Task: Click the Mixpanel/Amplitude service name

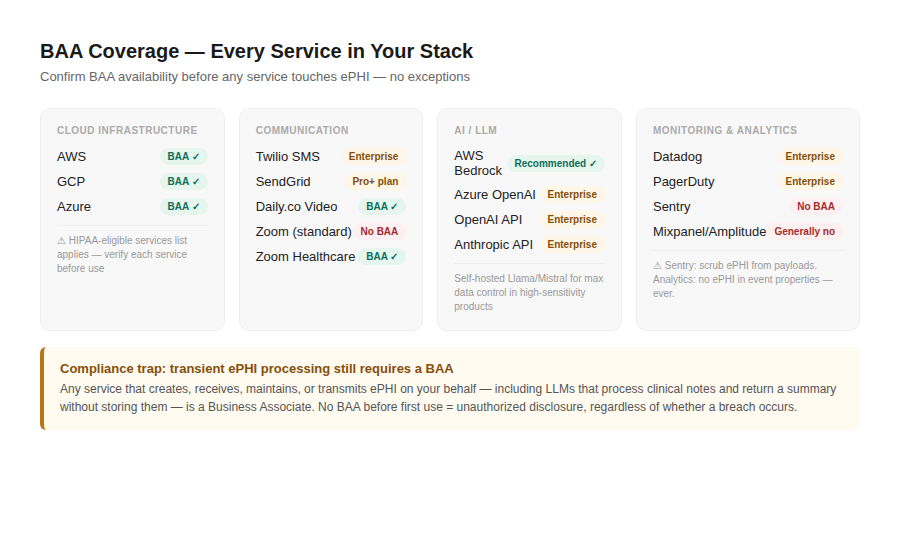Action: [709, 232]
